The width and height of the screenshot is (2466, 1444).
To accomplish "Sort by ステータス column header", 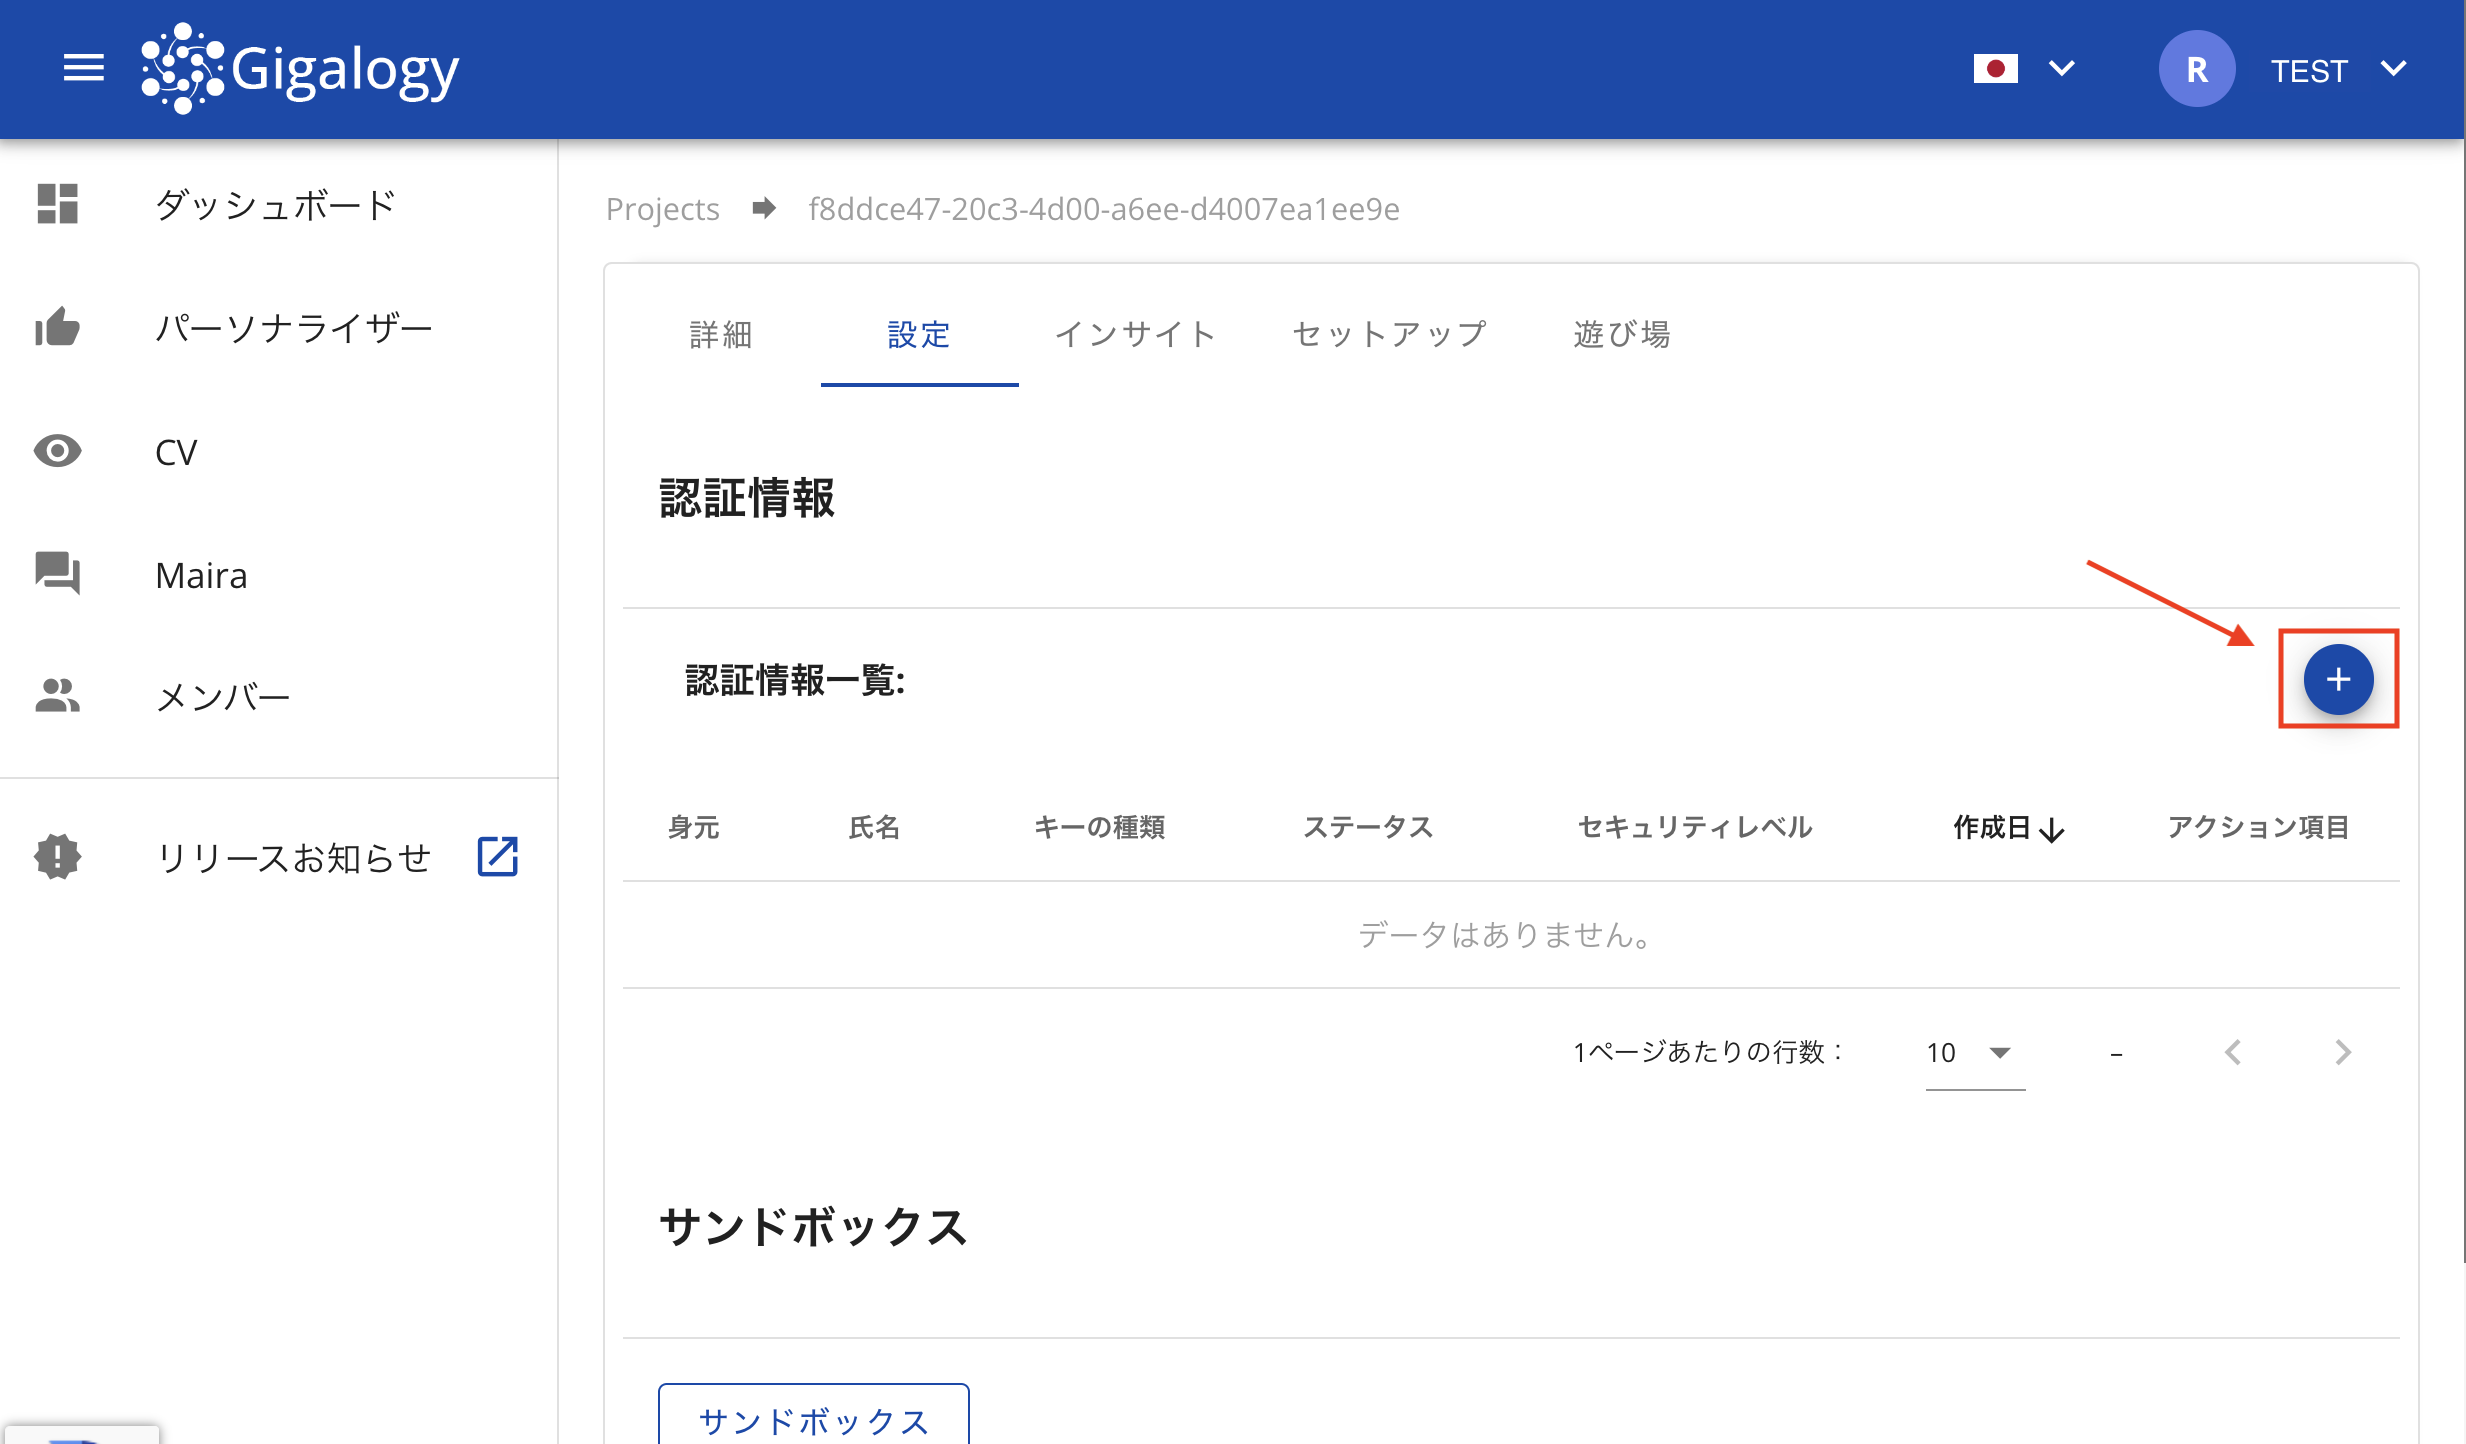I will click(1368, 827).
